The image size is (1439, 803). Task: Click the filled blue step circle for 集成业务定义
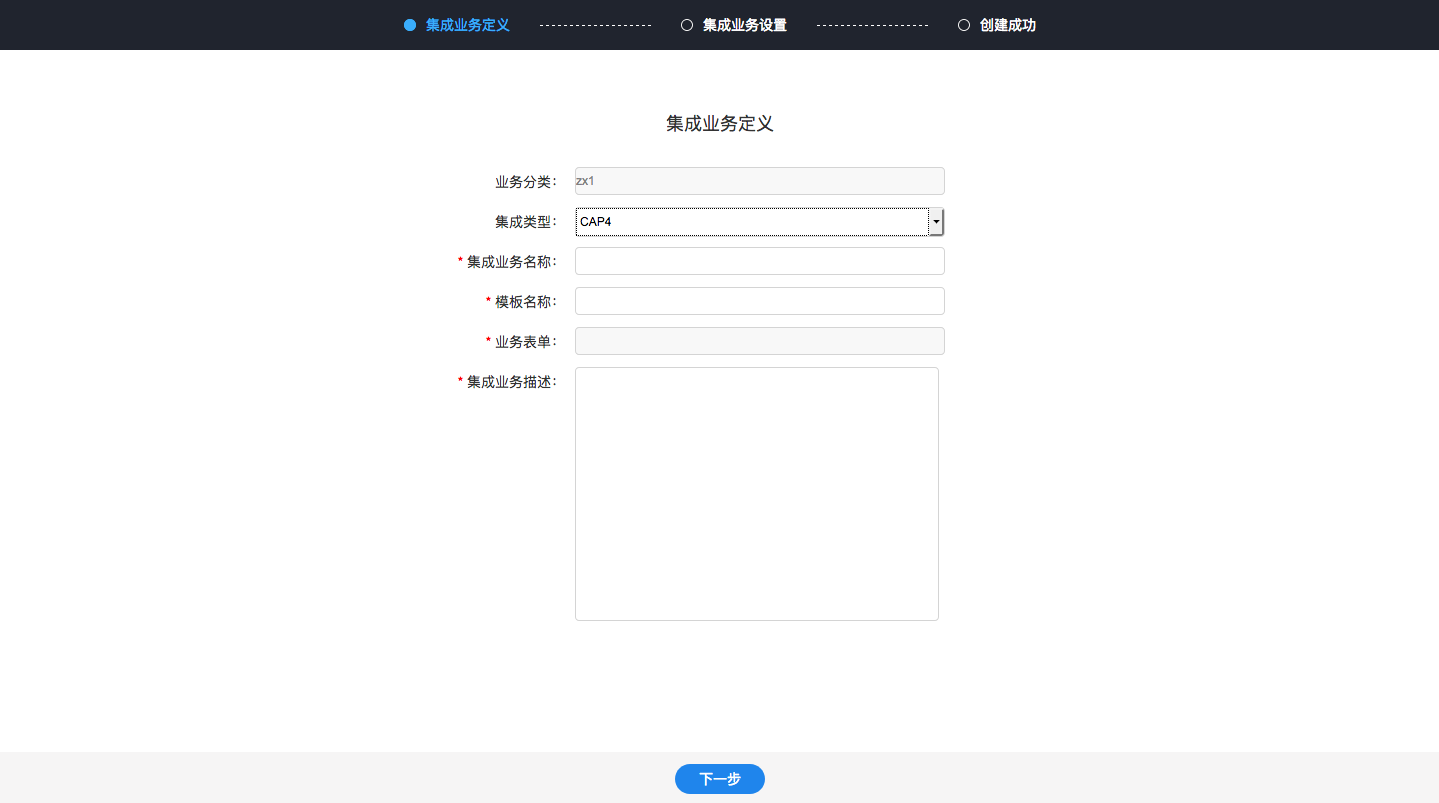click(410, 25)
